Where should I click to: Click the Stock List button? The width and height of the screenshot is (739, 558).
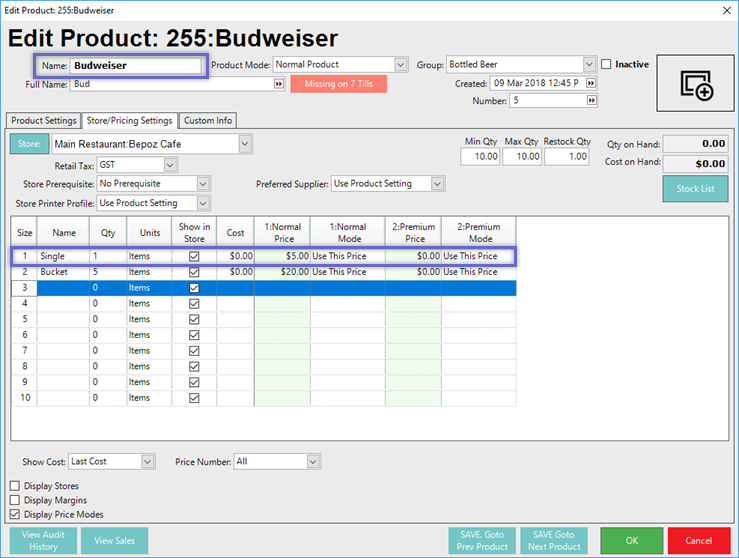click(x=695, y=188)
